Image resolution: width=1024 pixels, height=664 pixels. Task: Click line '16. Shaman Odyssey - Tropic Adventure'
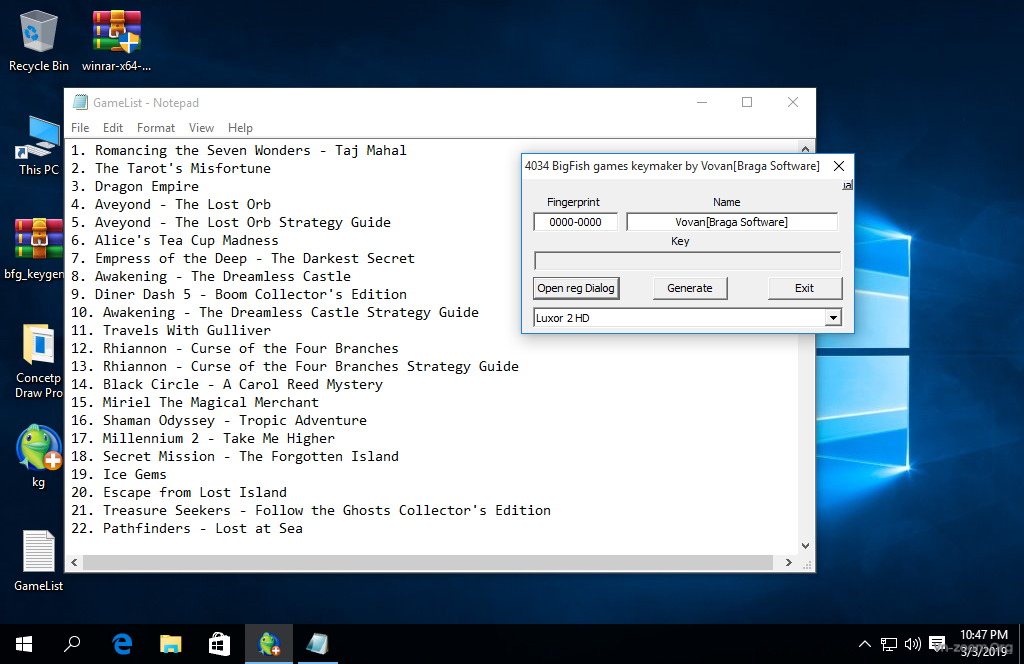tap(219, 421)
